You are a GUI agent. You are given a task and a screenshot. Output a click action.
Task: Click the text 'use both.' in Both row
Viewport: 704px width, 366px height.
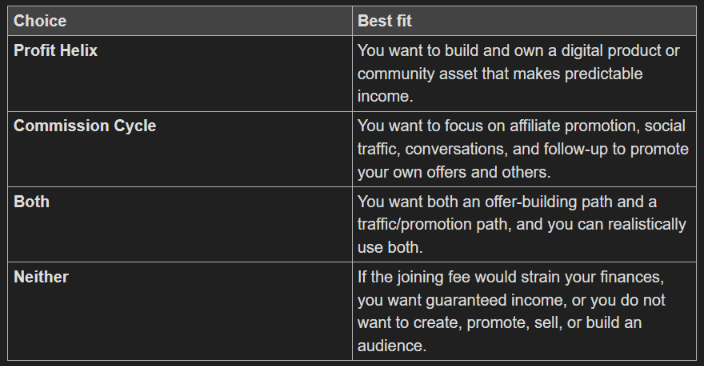(x=390, y=247)
